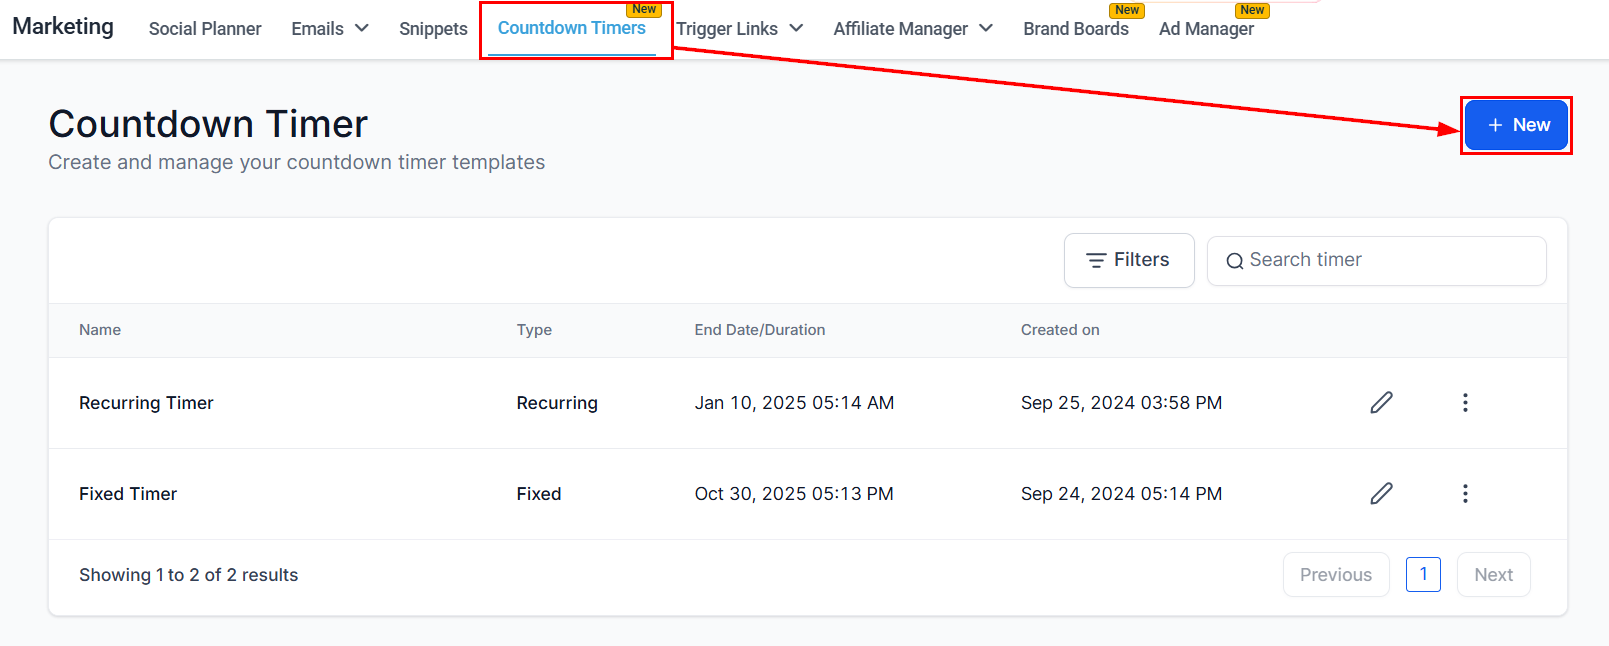Open the Ad Manager tab
This screenshot has height=646, width=1609.
click(1206, 29)
